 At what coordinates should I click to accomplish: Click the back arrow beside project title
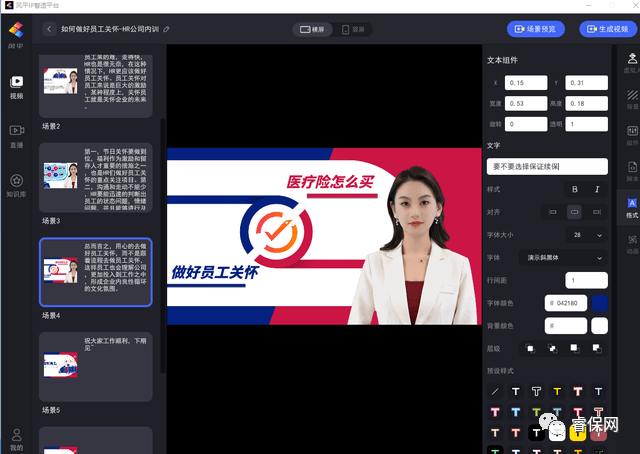pos(49,29)
